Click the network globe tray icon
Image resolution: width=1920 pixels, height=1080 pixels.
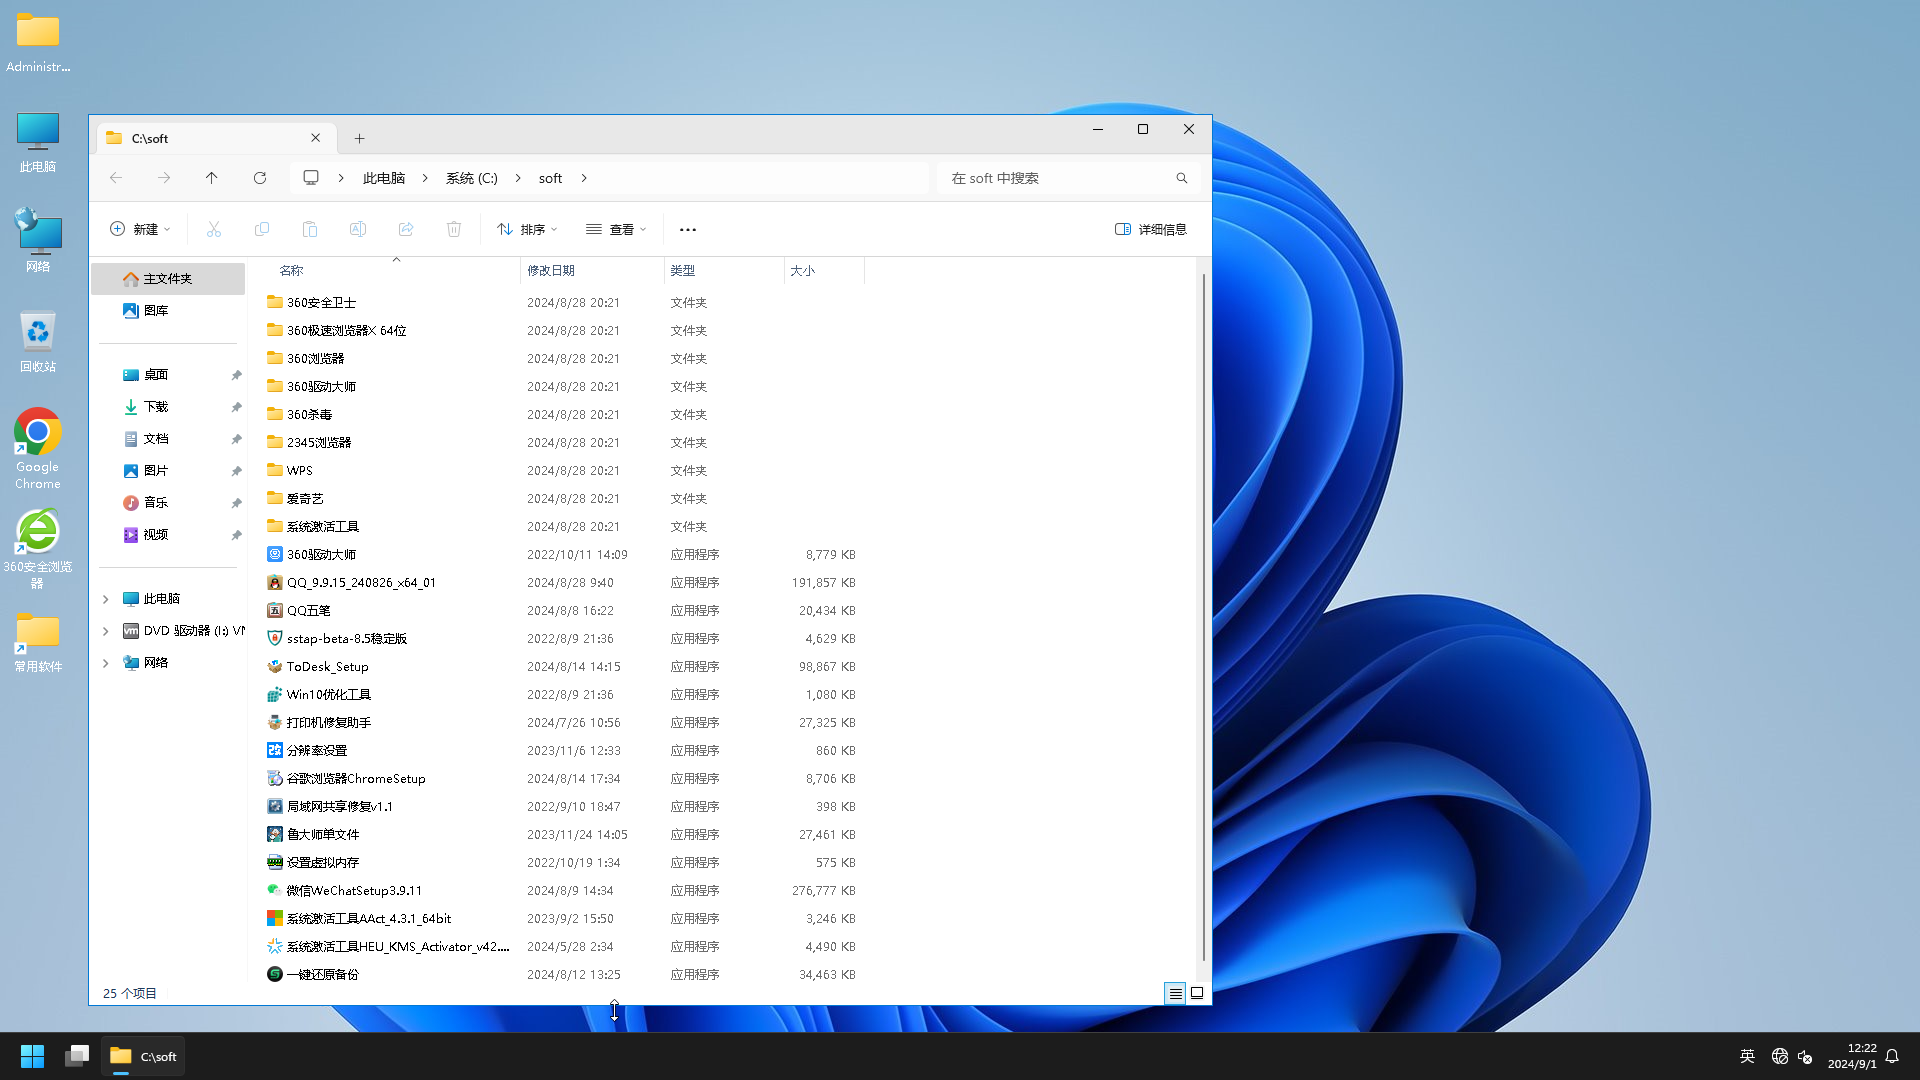click(x=1780, y=1056)
